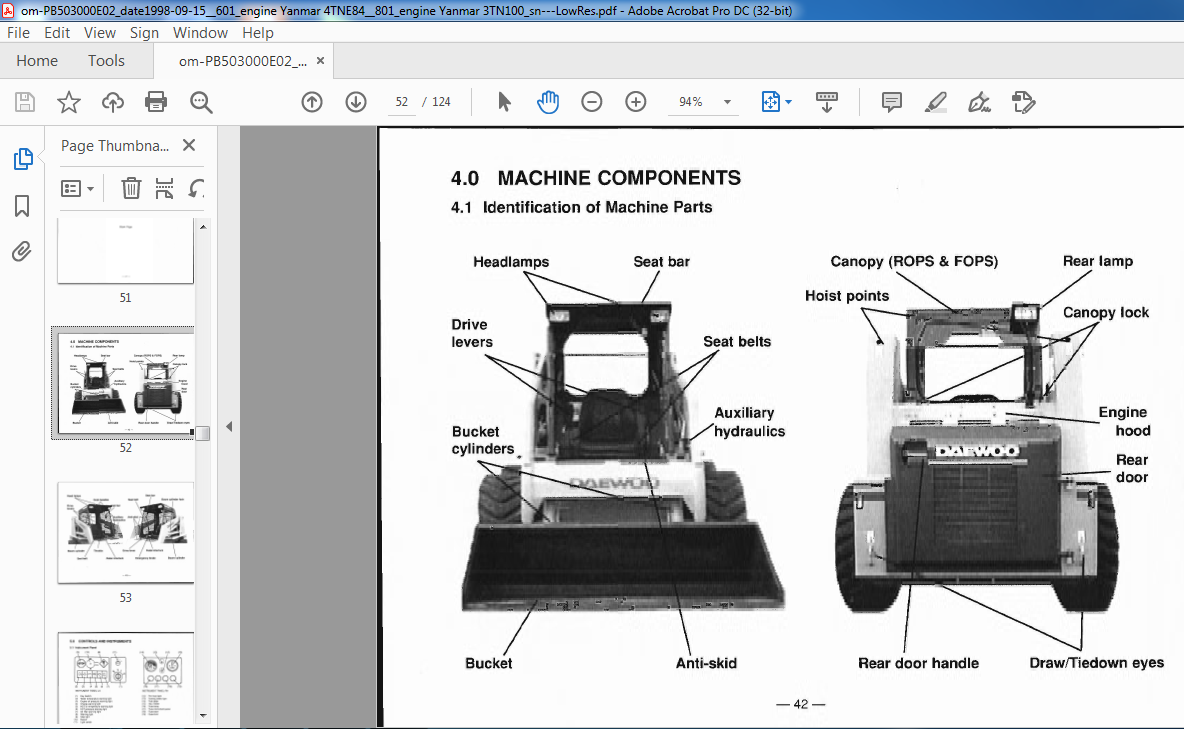Print the document with the printer icon
The height and width of the screenshot is (729, 1184).
[x=156, y=102]
